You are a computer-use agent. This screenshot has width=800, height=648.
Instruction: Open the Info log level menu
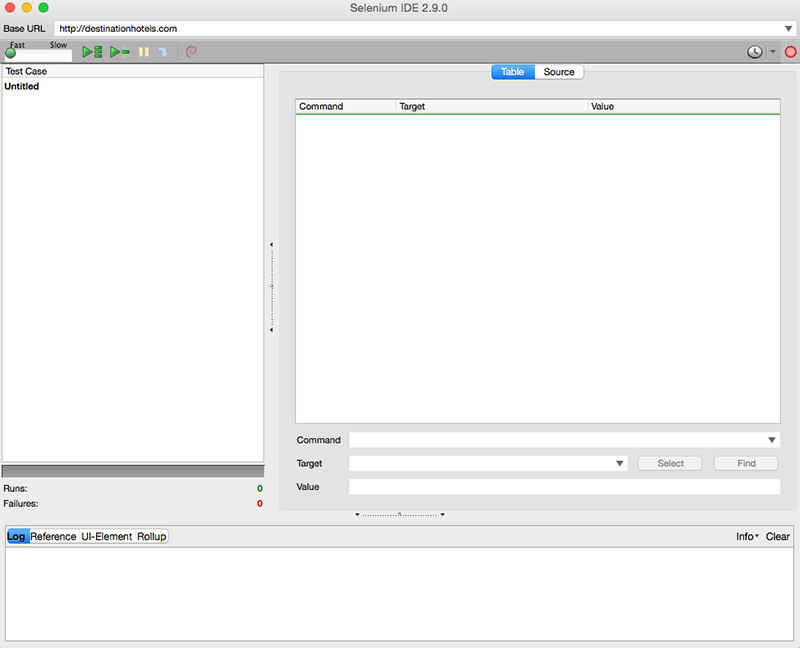(x=746, y=536)
